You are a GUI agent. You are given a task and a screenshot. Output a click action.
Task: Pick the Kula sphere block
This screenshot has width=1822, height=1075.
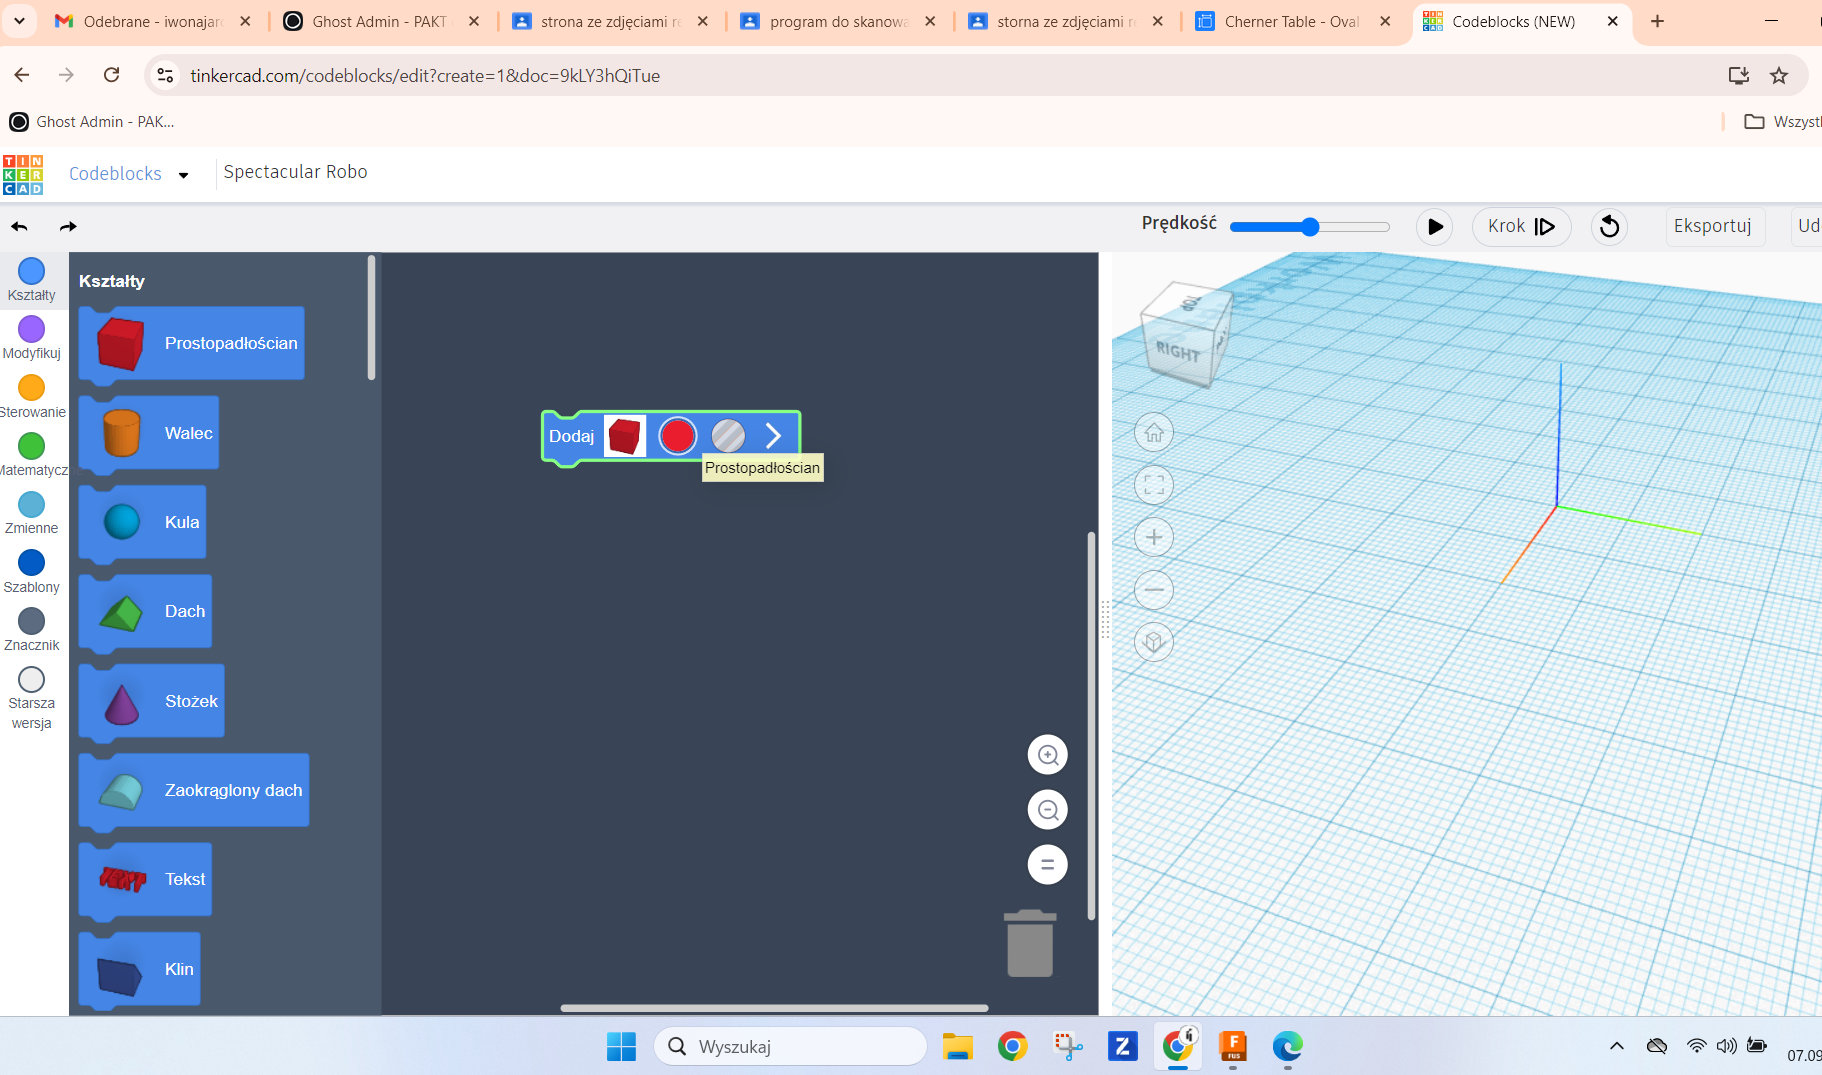[x=142, y=522]
